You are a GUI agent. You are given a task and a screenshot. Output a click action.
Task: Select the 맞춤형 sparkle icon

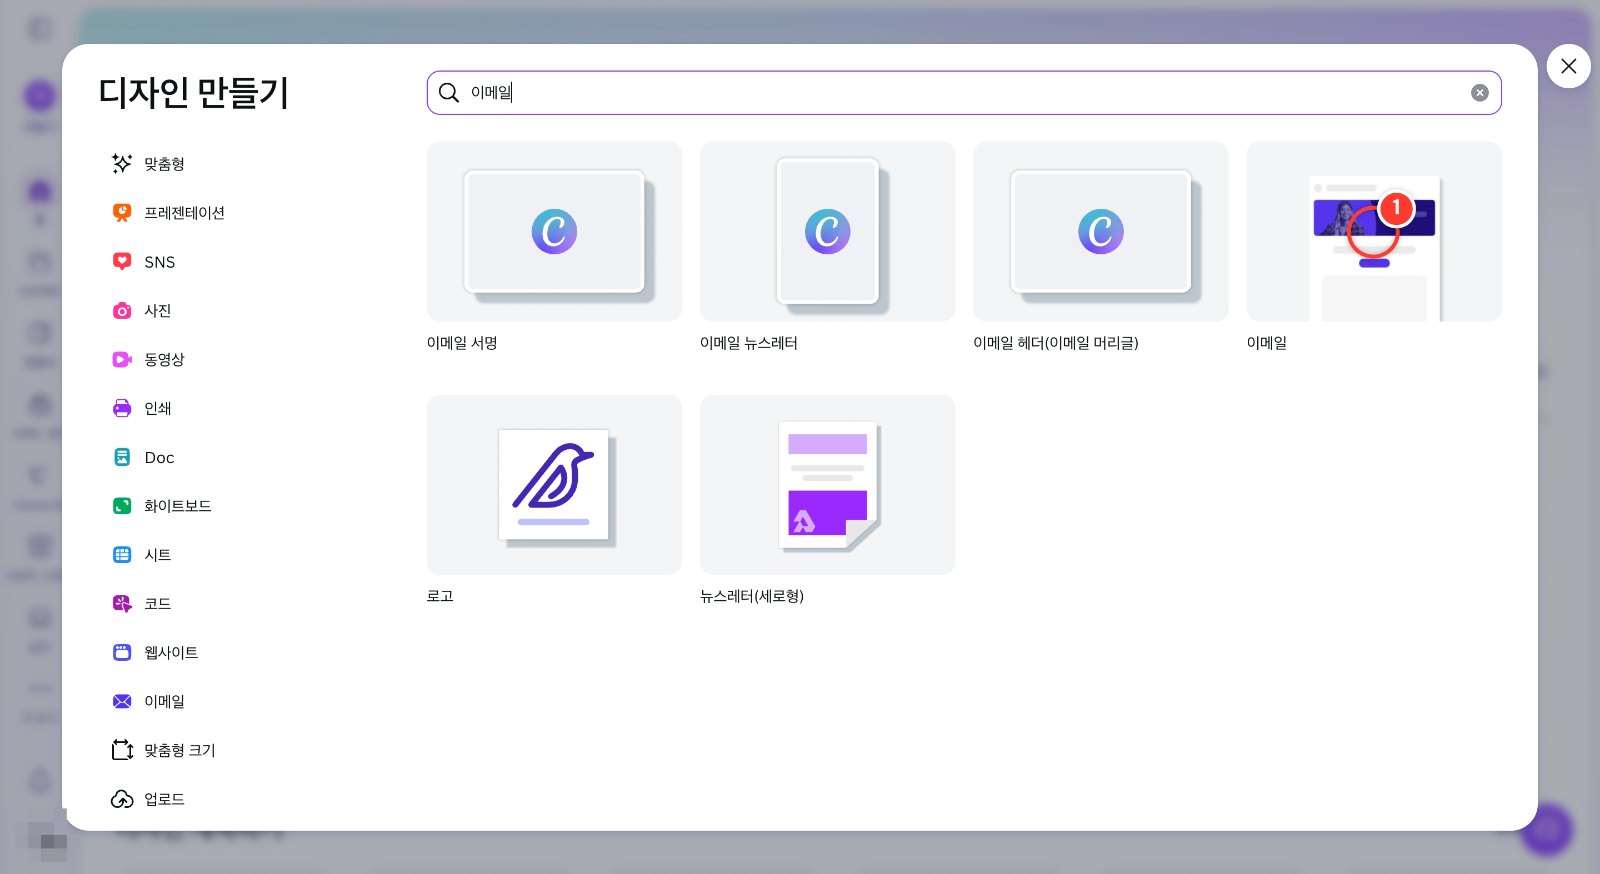click(x=122, y=163)
